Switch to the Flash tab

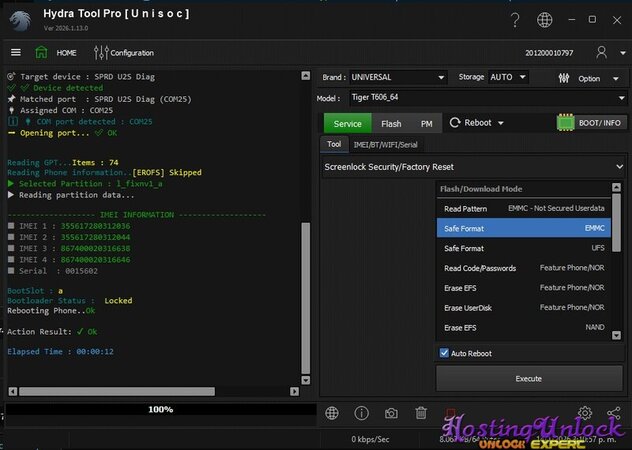391,124
